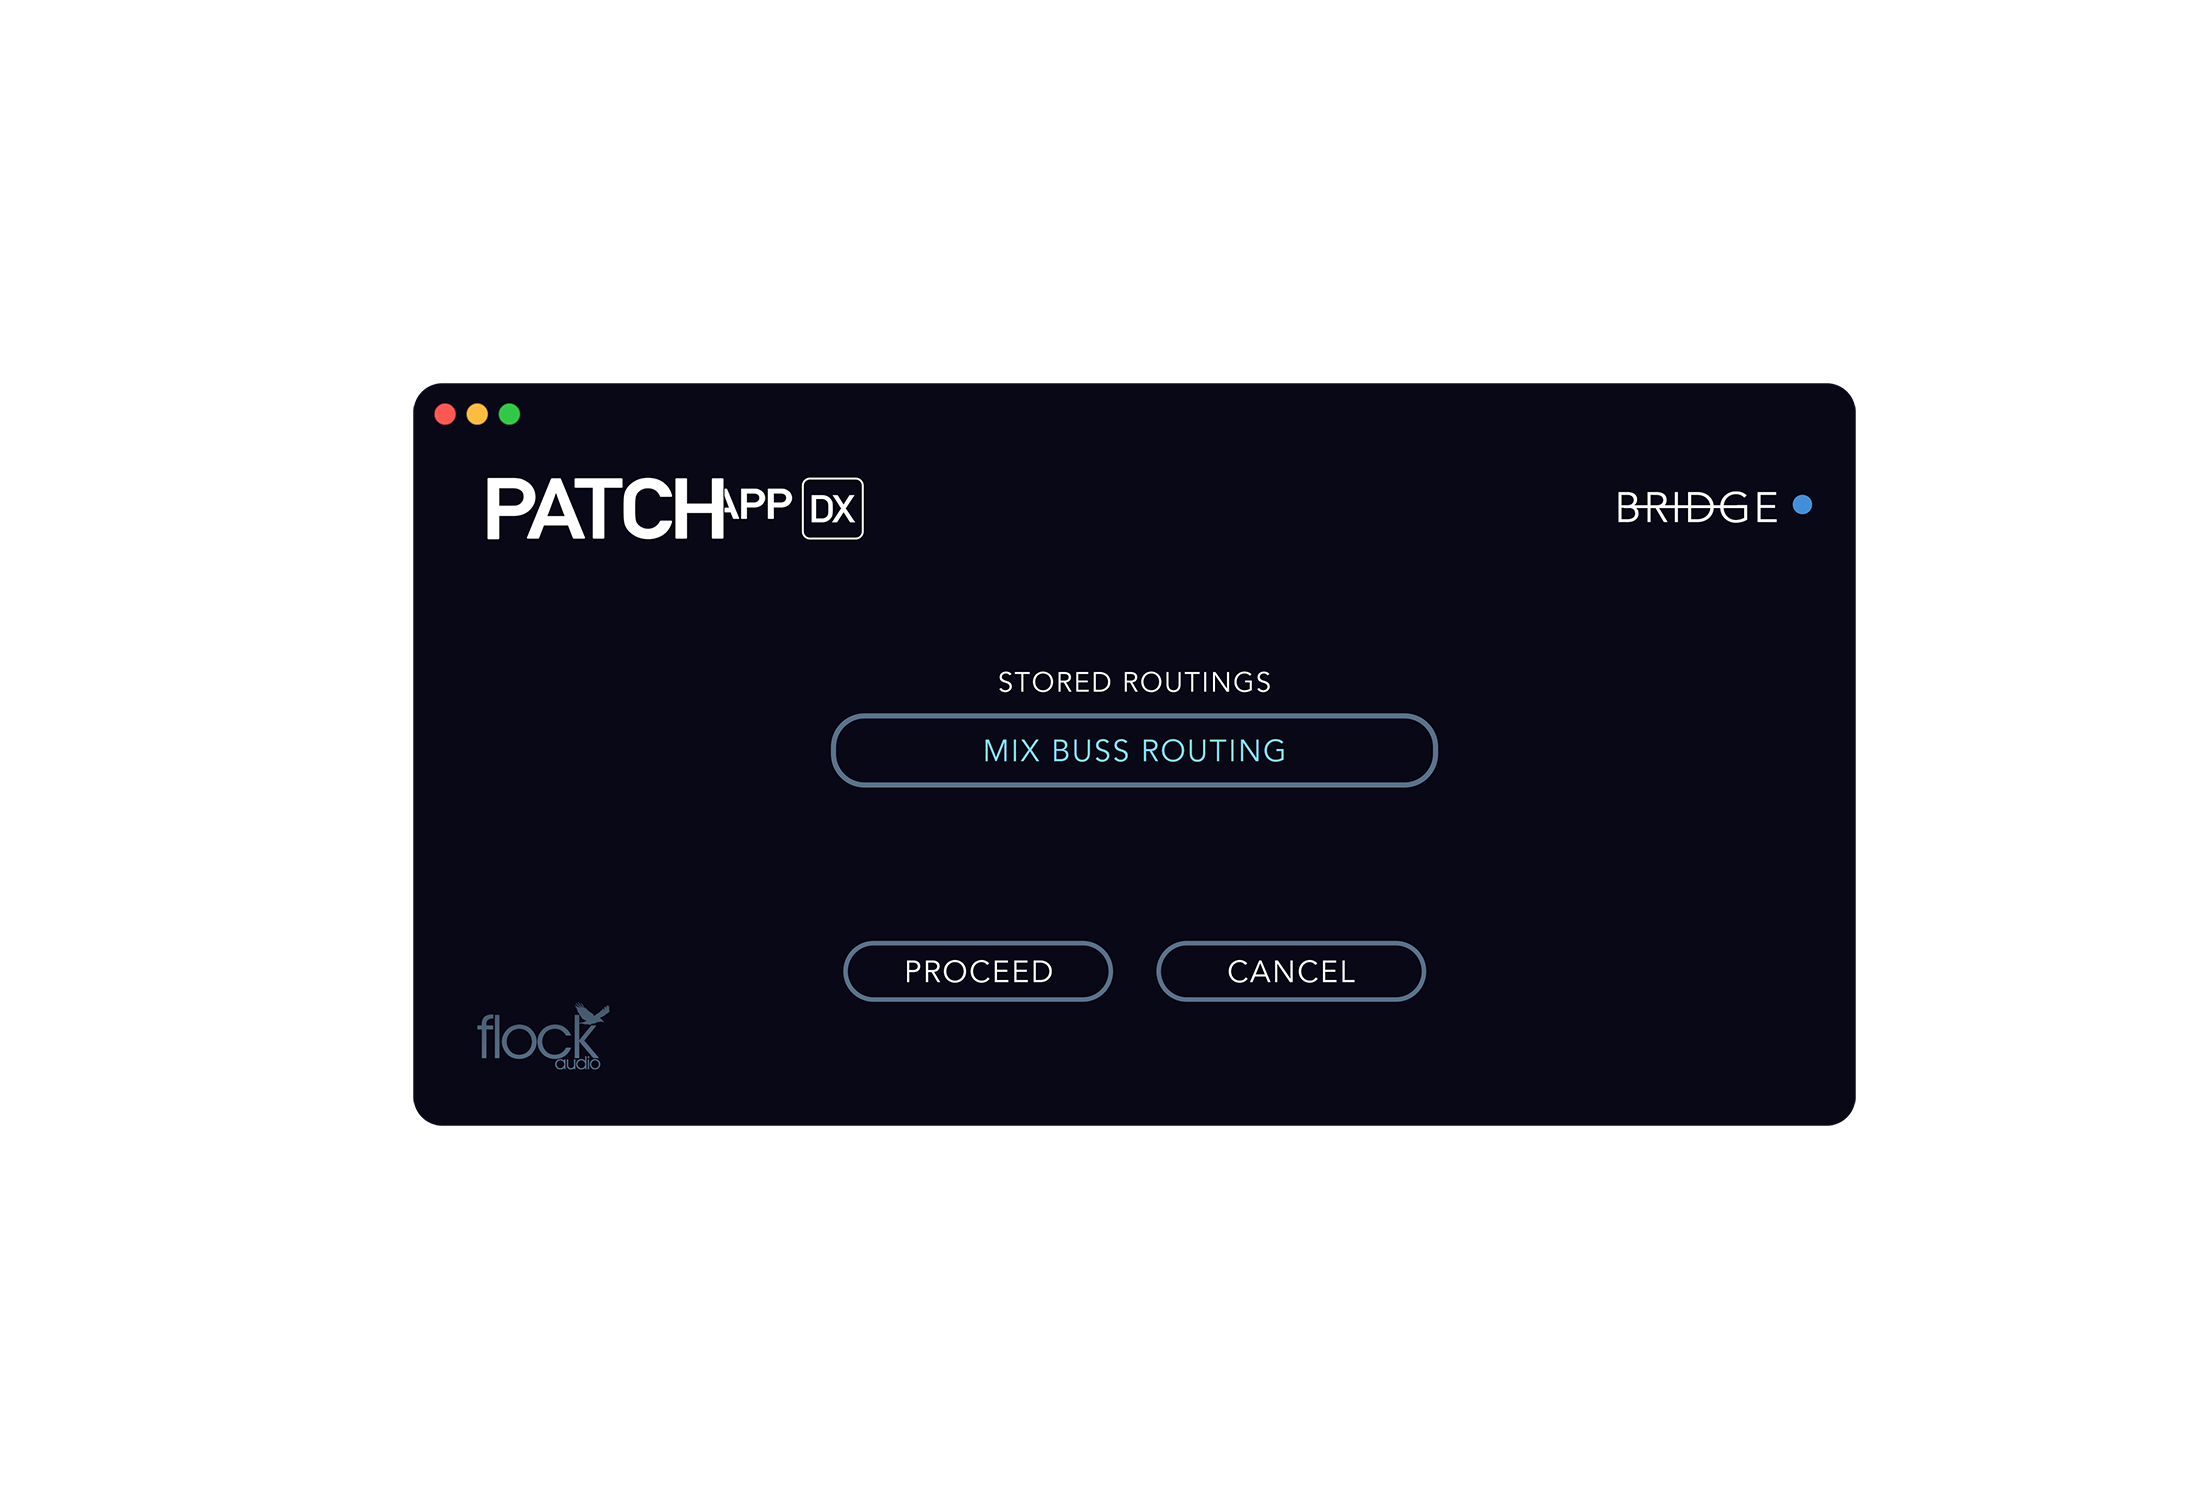Minimize the window with the yellow button
The image size is (2200, 1508).
pyautogui.click(x=477, y=414)
